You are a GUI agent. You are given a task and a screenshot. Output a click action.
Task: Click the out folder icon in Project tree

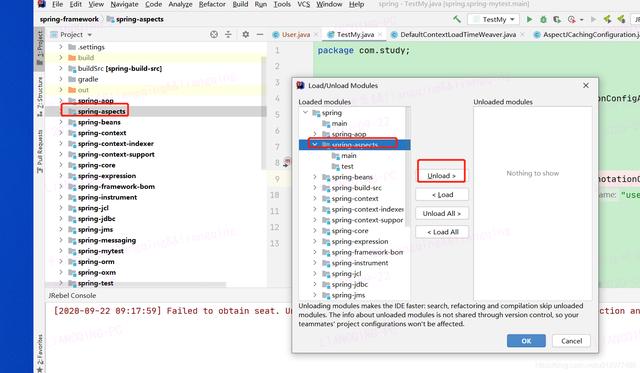pos(72,90)
